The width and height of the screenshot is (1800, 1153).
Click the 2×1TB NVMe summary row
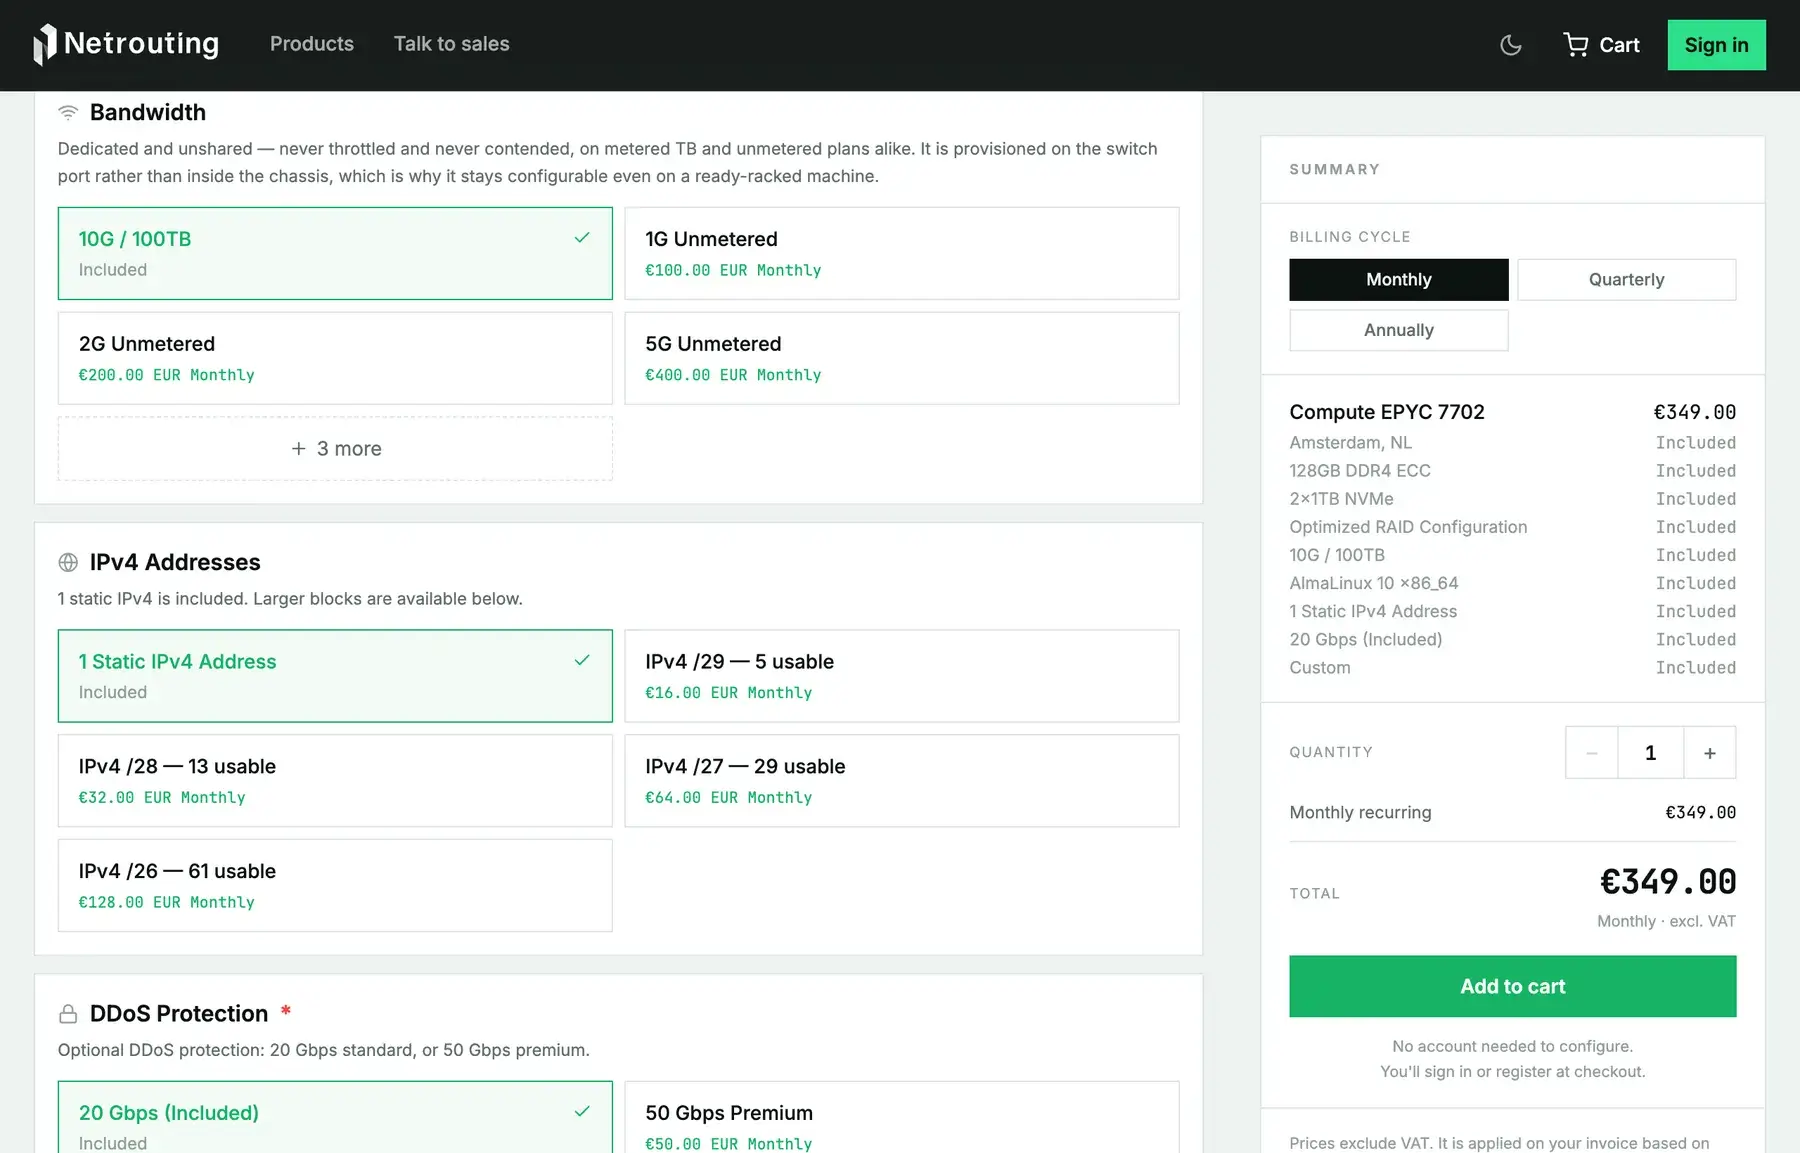(1513, 499)
